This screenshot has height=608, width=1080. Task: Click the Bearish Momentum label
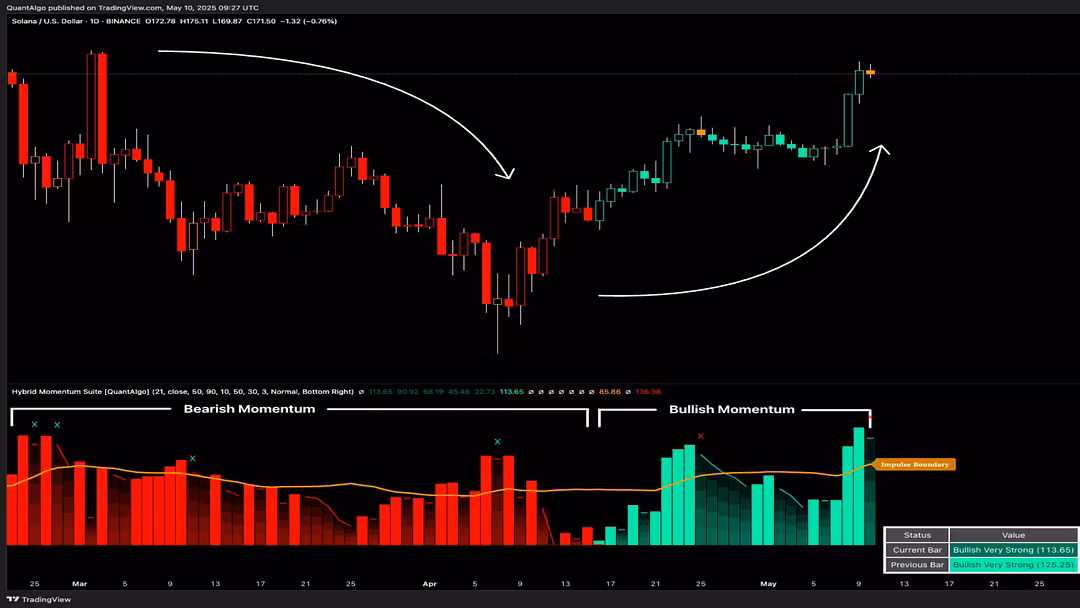click(249, 409)
